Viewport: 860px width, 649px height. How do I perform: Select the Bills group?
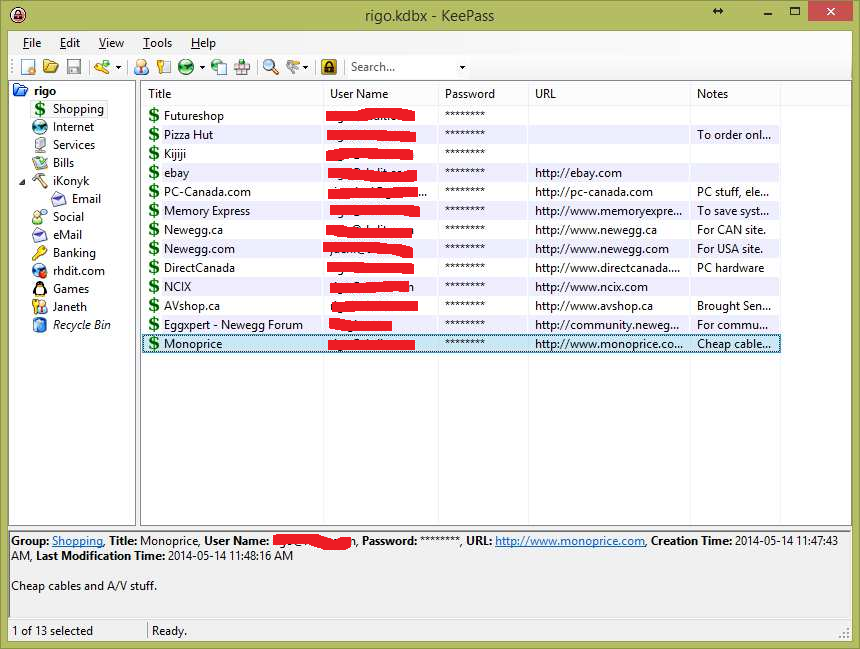[x=64, y=163]
